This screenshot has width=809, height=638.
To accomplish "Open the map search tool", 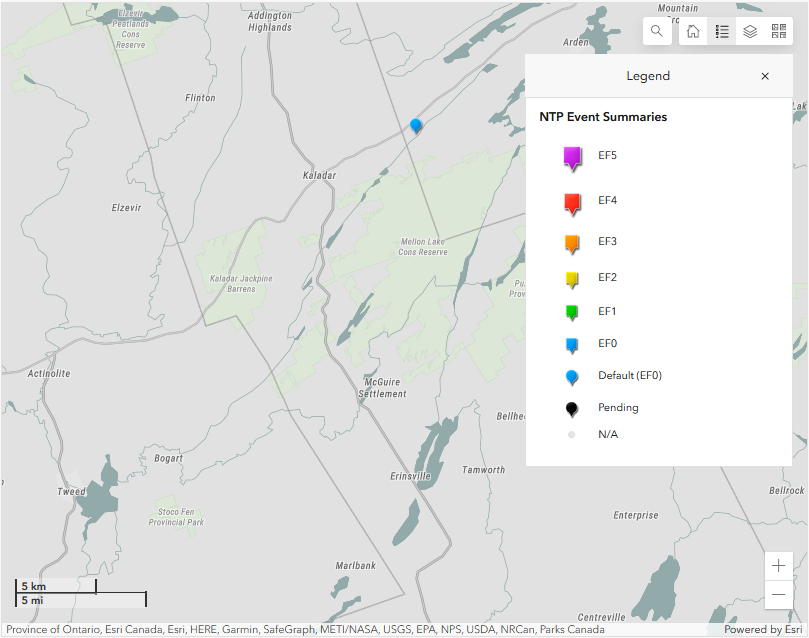I will click(657, 31).
